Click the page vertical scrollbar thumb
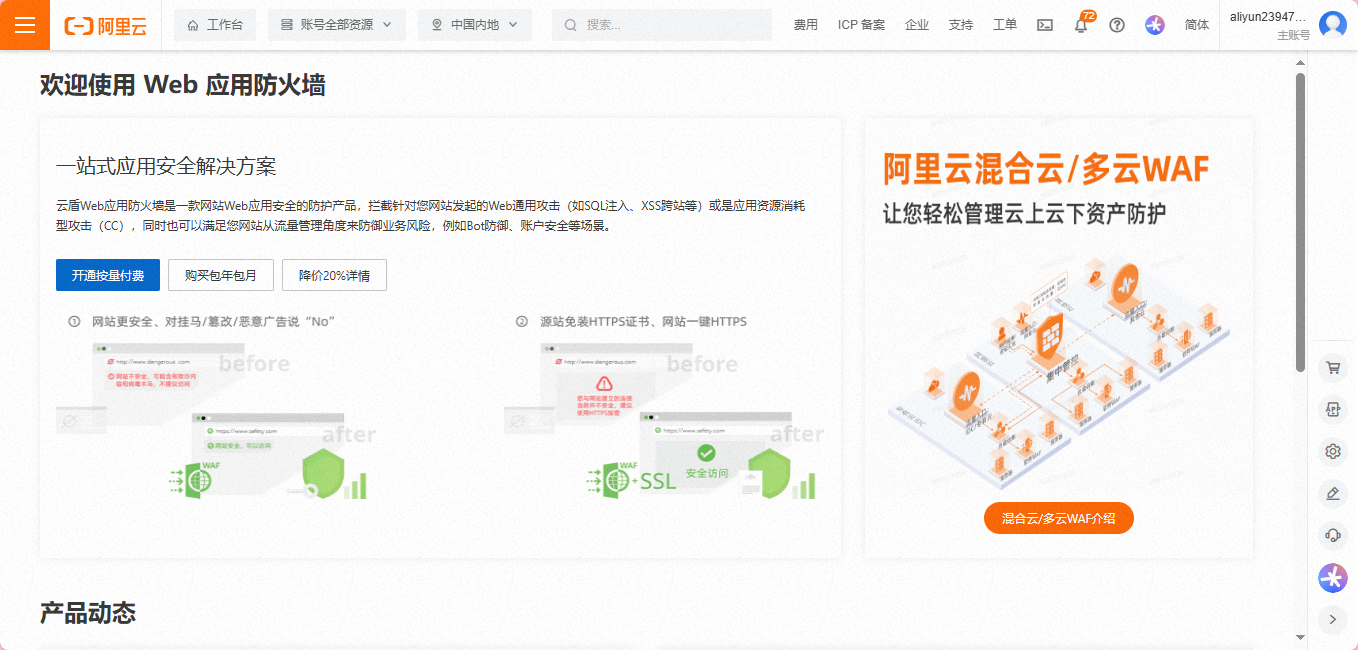The height and width of the screenshot is (650, 1358). click(1301, 222)
